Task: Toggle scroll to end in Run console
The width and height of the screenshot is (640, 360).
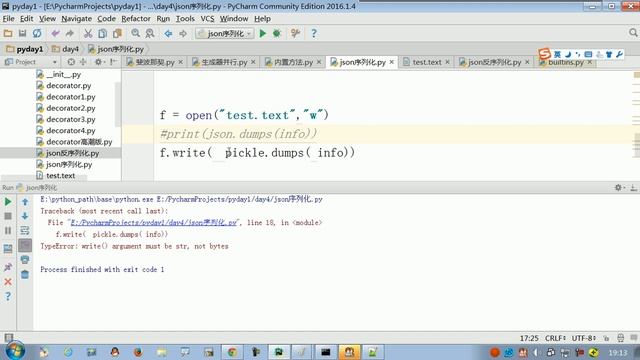Action: [25, 245]
